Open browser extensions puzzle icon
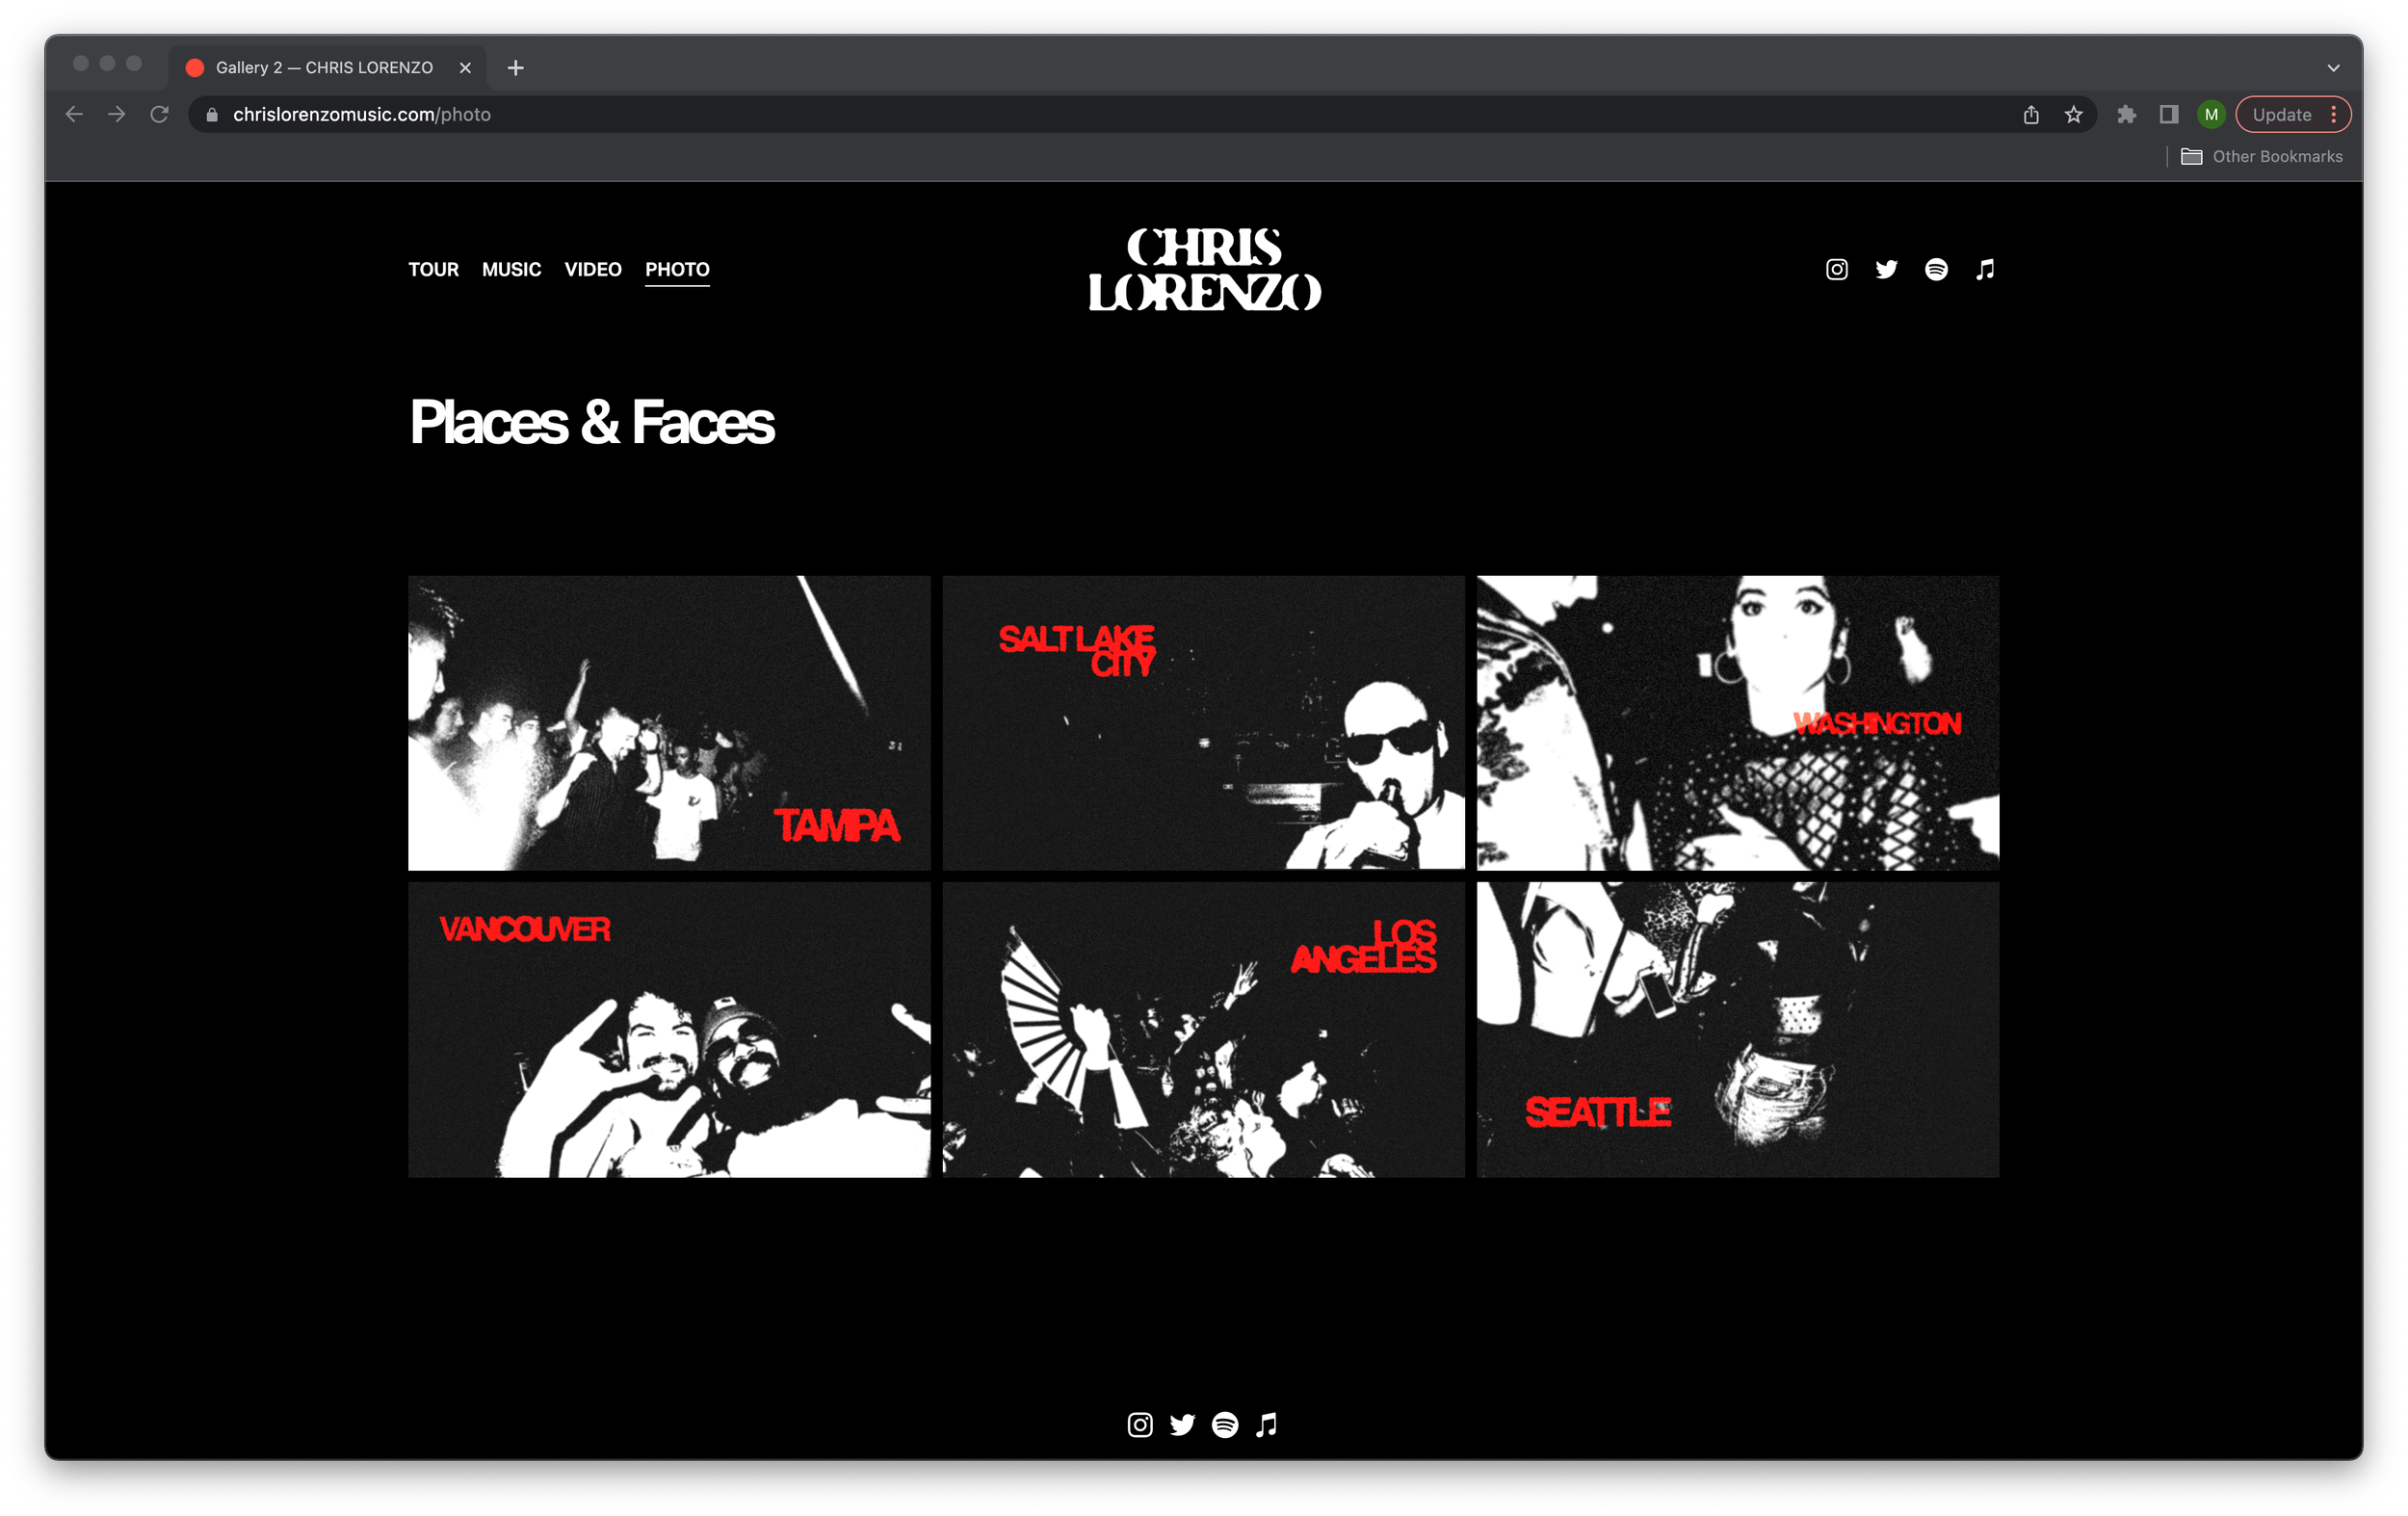The width and height of the screenshot is (2408, 1516). coord(2127,115)
